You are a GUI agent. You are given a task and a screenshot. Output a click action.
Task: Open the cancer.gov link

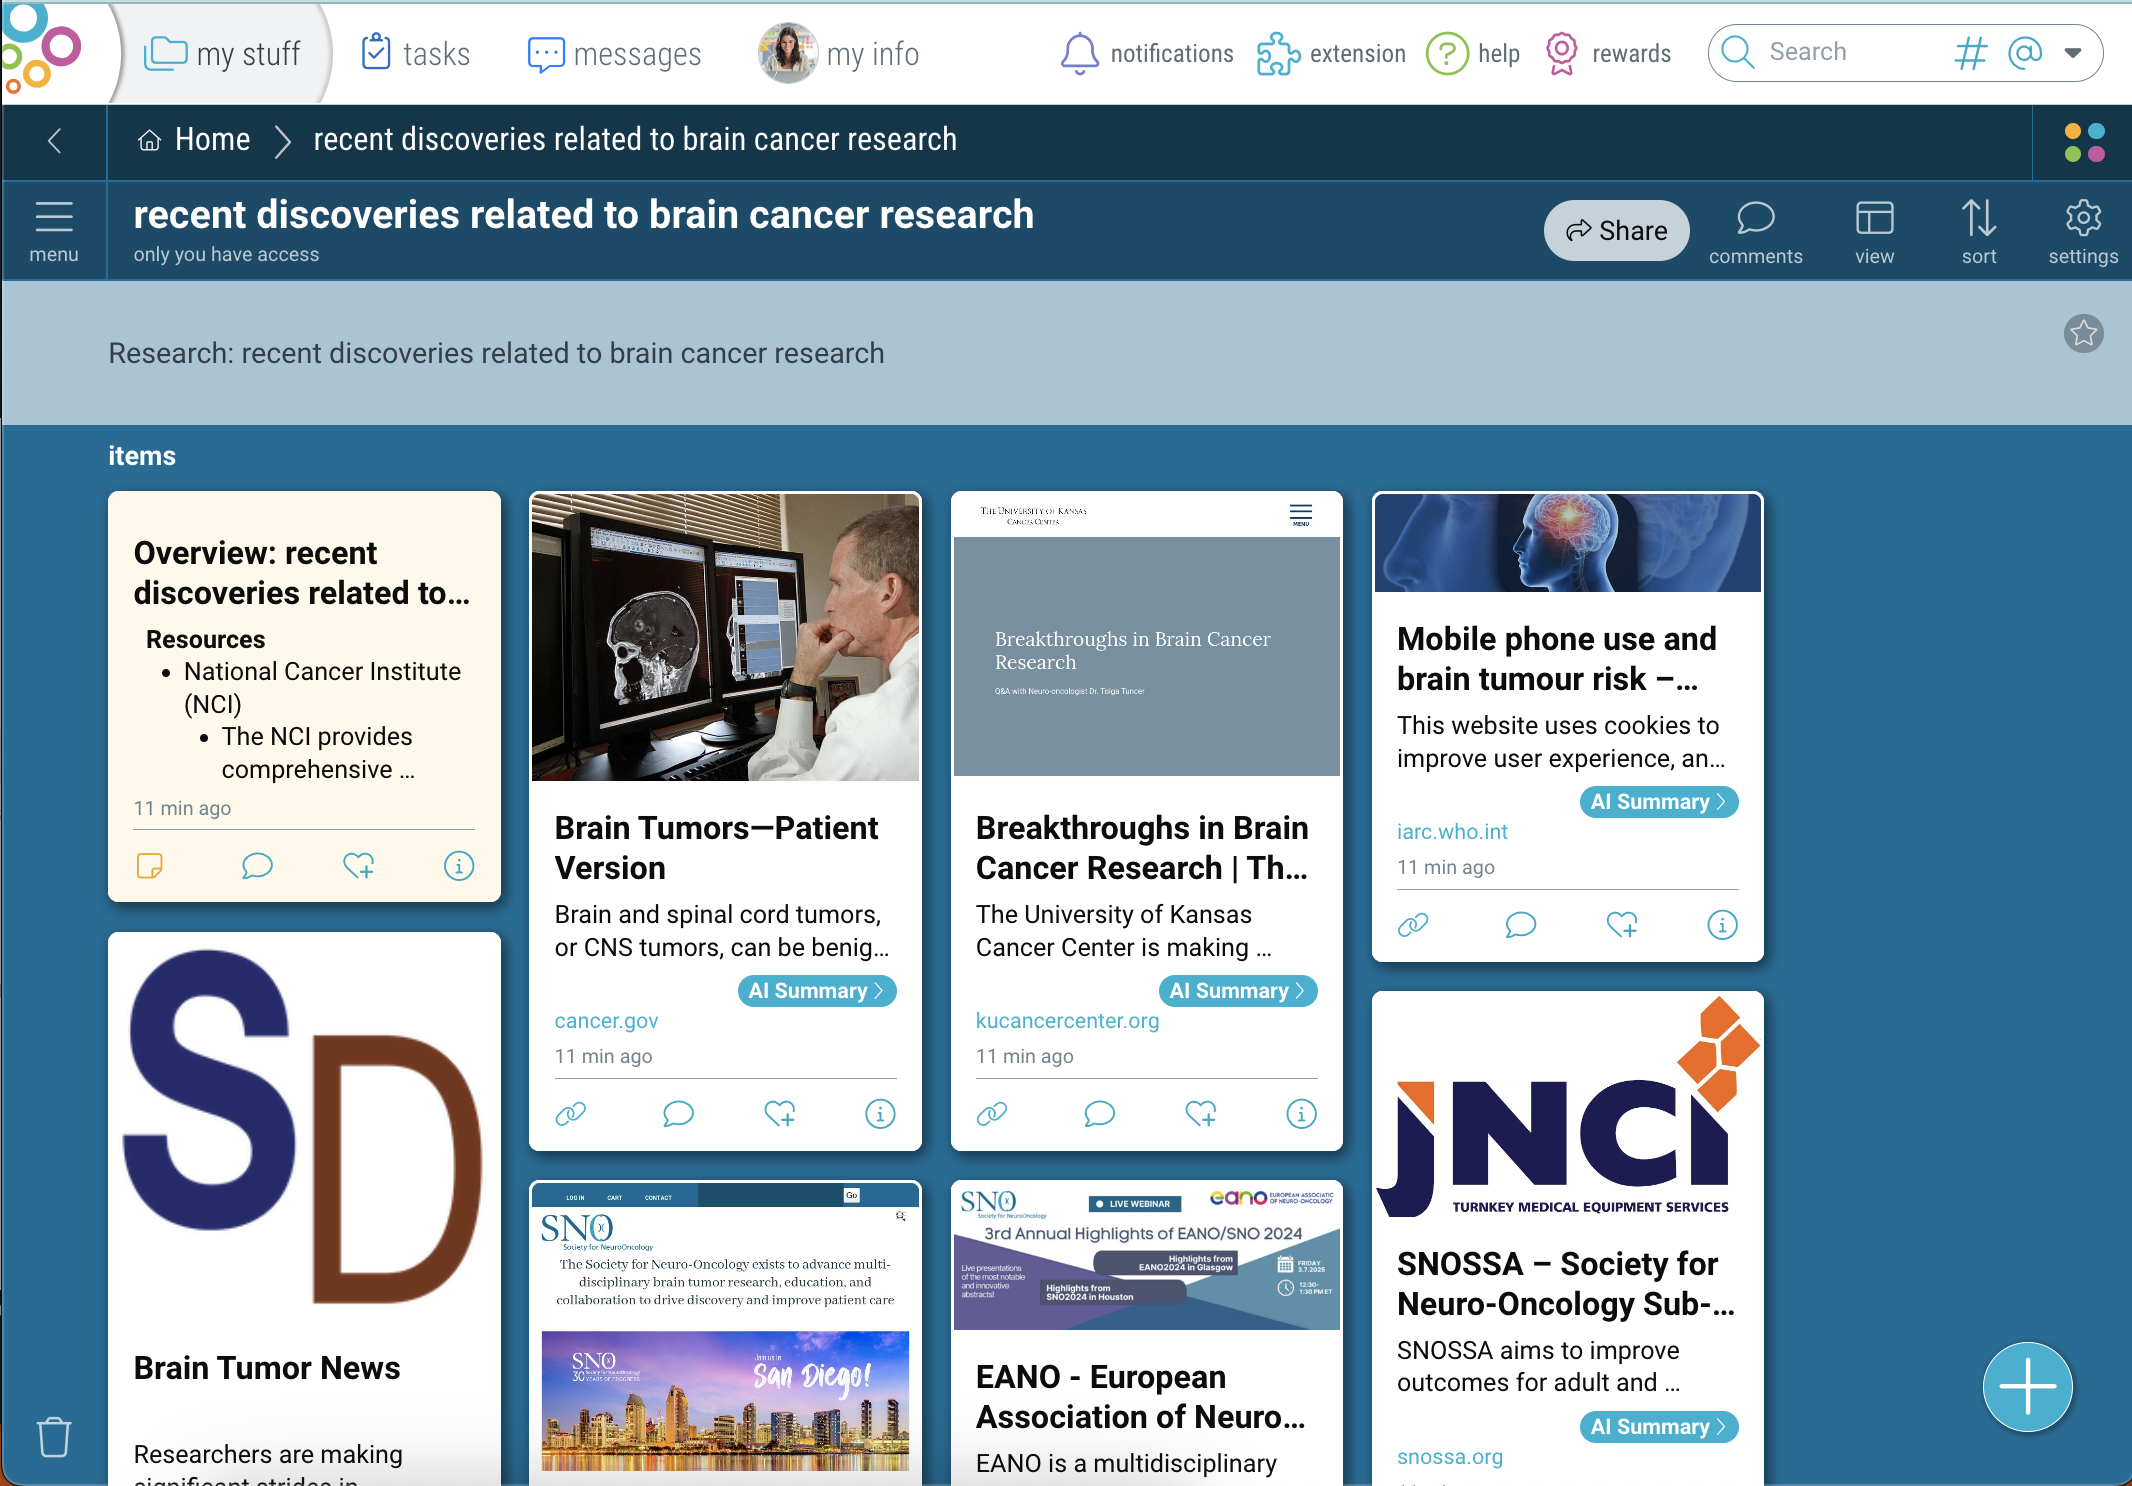(607, 1021)
